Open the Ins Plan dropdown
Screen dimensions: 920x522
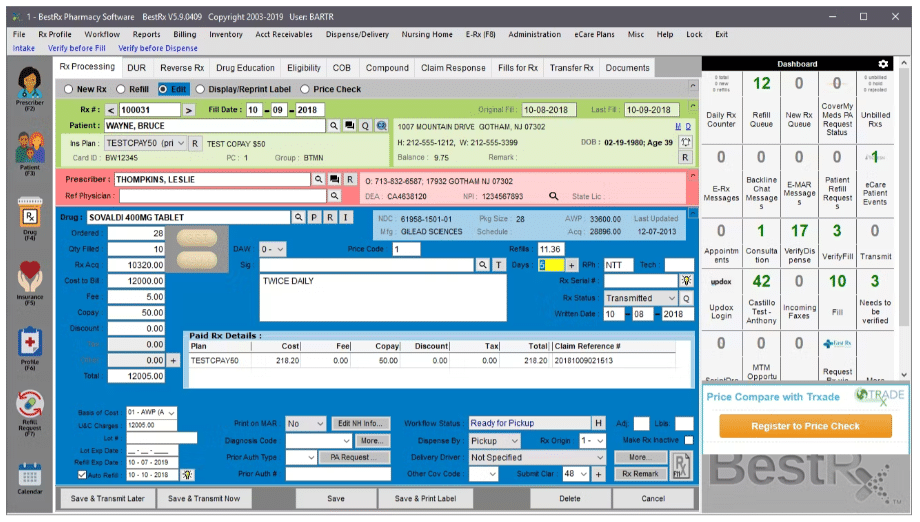pos(181,143)
